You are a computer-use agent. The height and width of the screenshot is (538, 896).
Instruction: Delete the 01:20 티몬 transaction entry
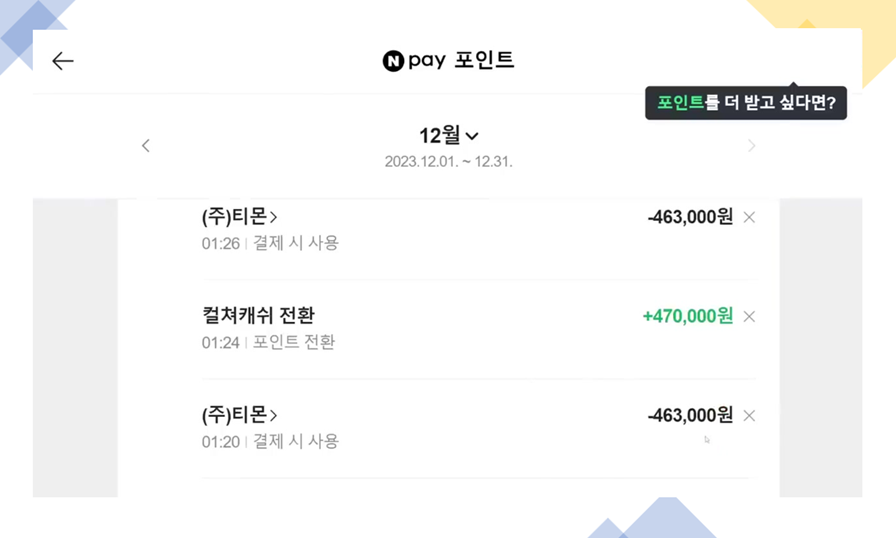point(749,416)
